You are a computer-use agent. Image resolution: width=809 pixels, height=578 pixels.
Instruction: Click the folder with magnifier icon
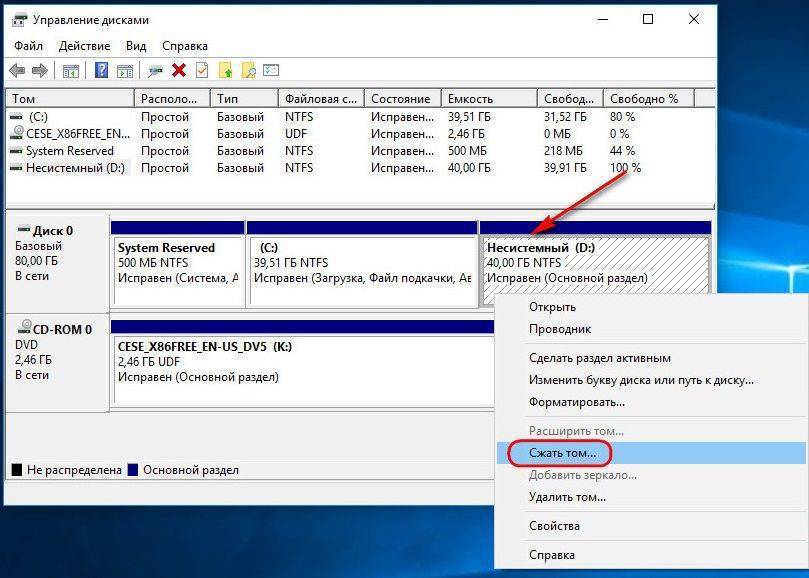pyautogui.click(x=248, y=70)
